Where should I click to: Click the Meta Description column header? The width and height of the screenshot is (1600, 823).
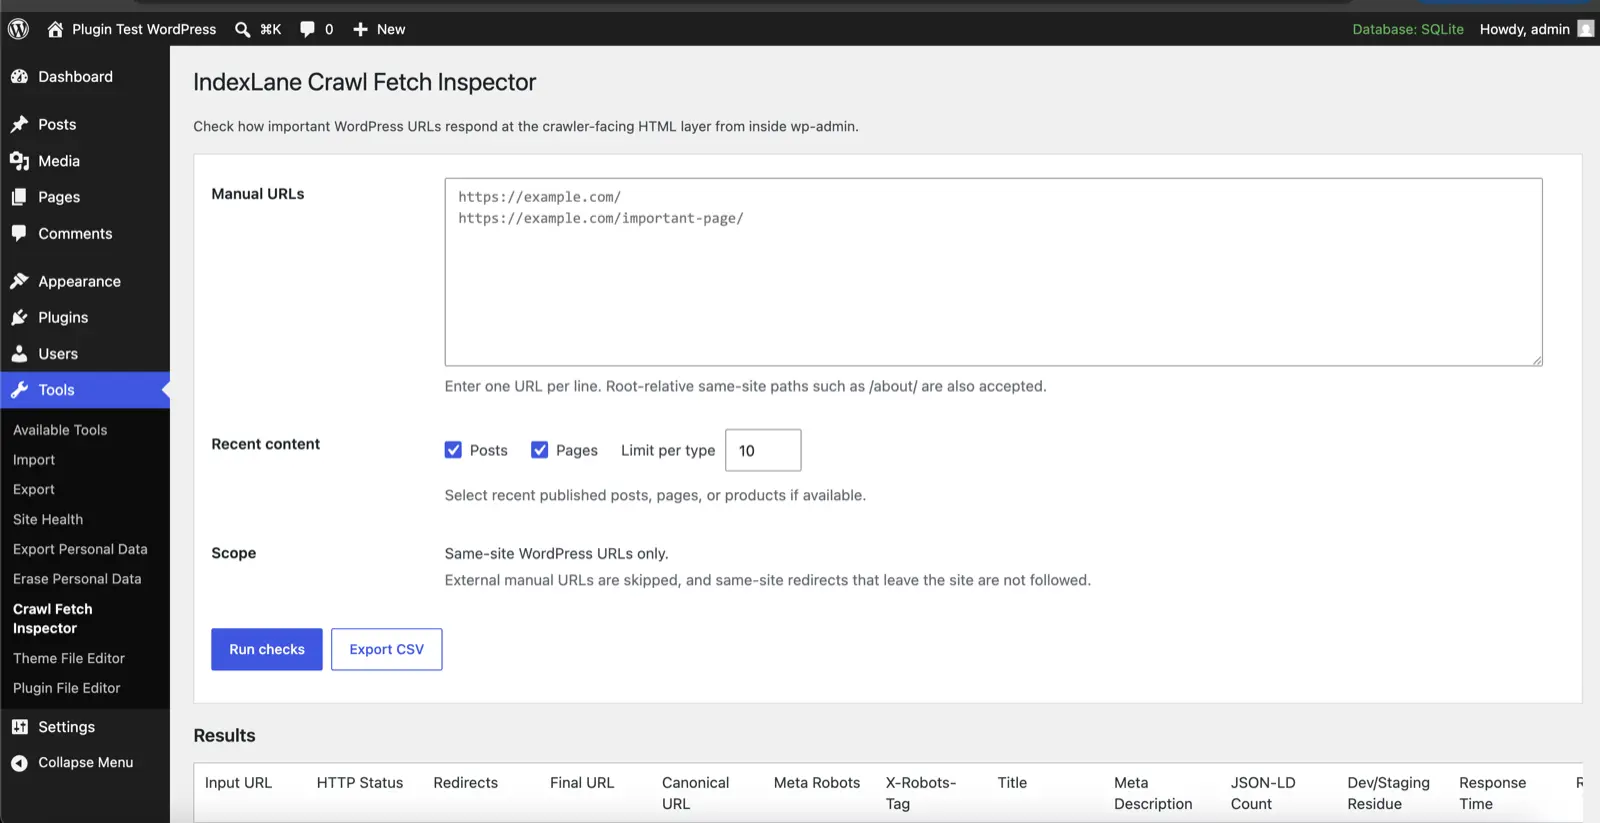coord(1153,793)
